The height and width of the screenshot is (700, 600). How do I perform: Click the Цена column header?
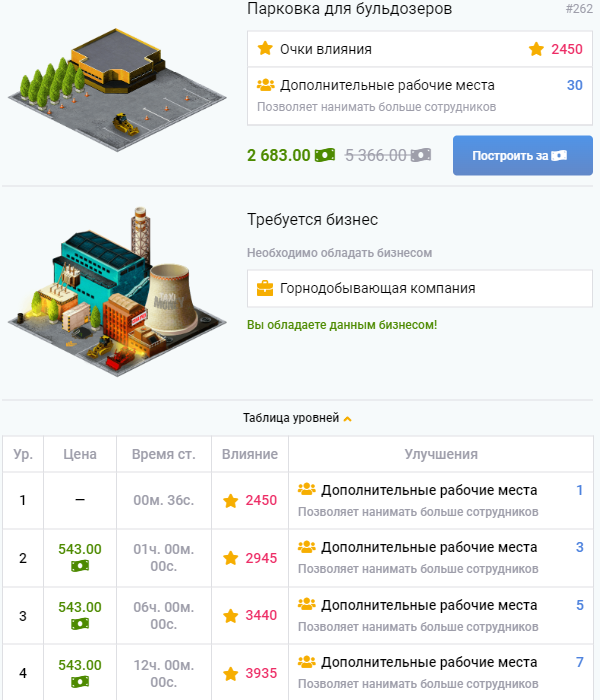[x=80, y=454]
